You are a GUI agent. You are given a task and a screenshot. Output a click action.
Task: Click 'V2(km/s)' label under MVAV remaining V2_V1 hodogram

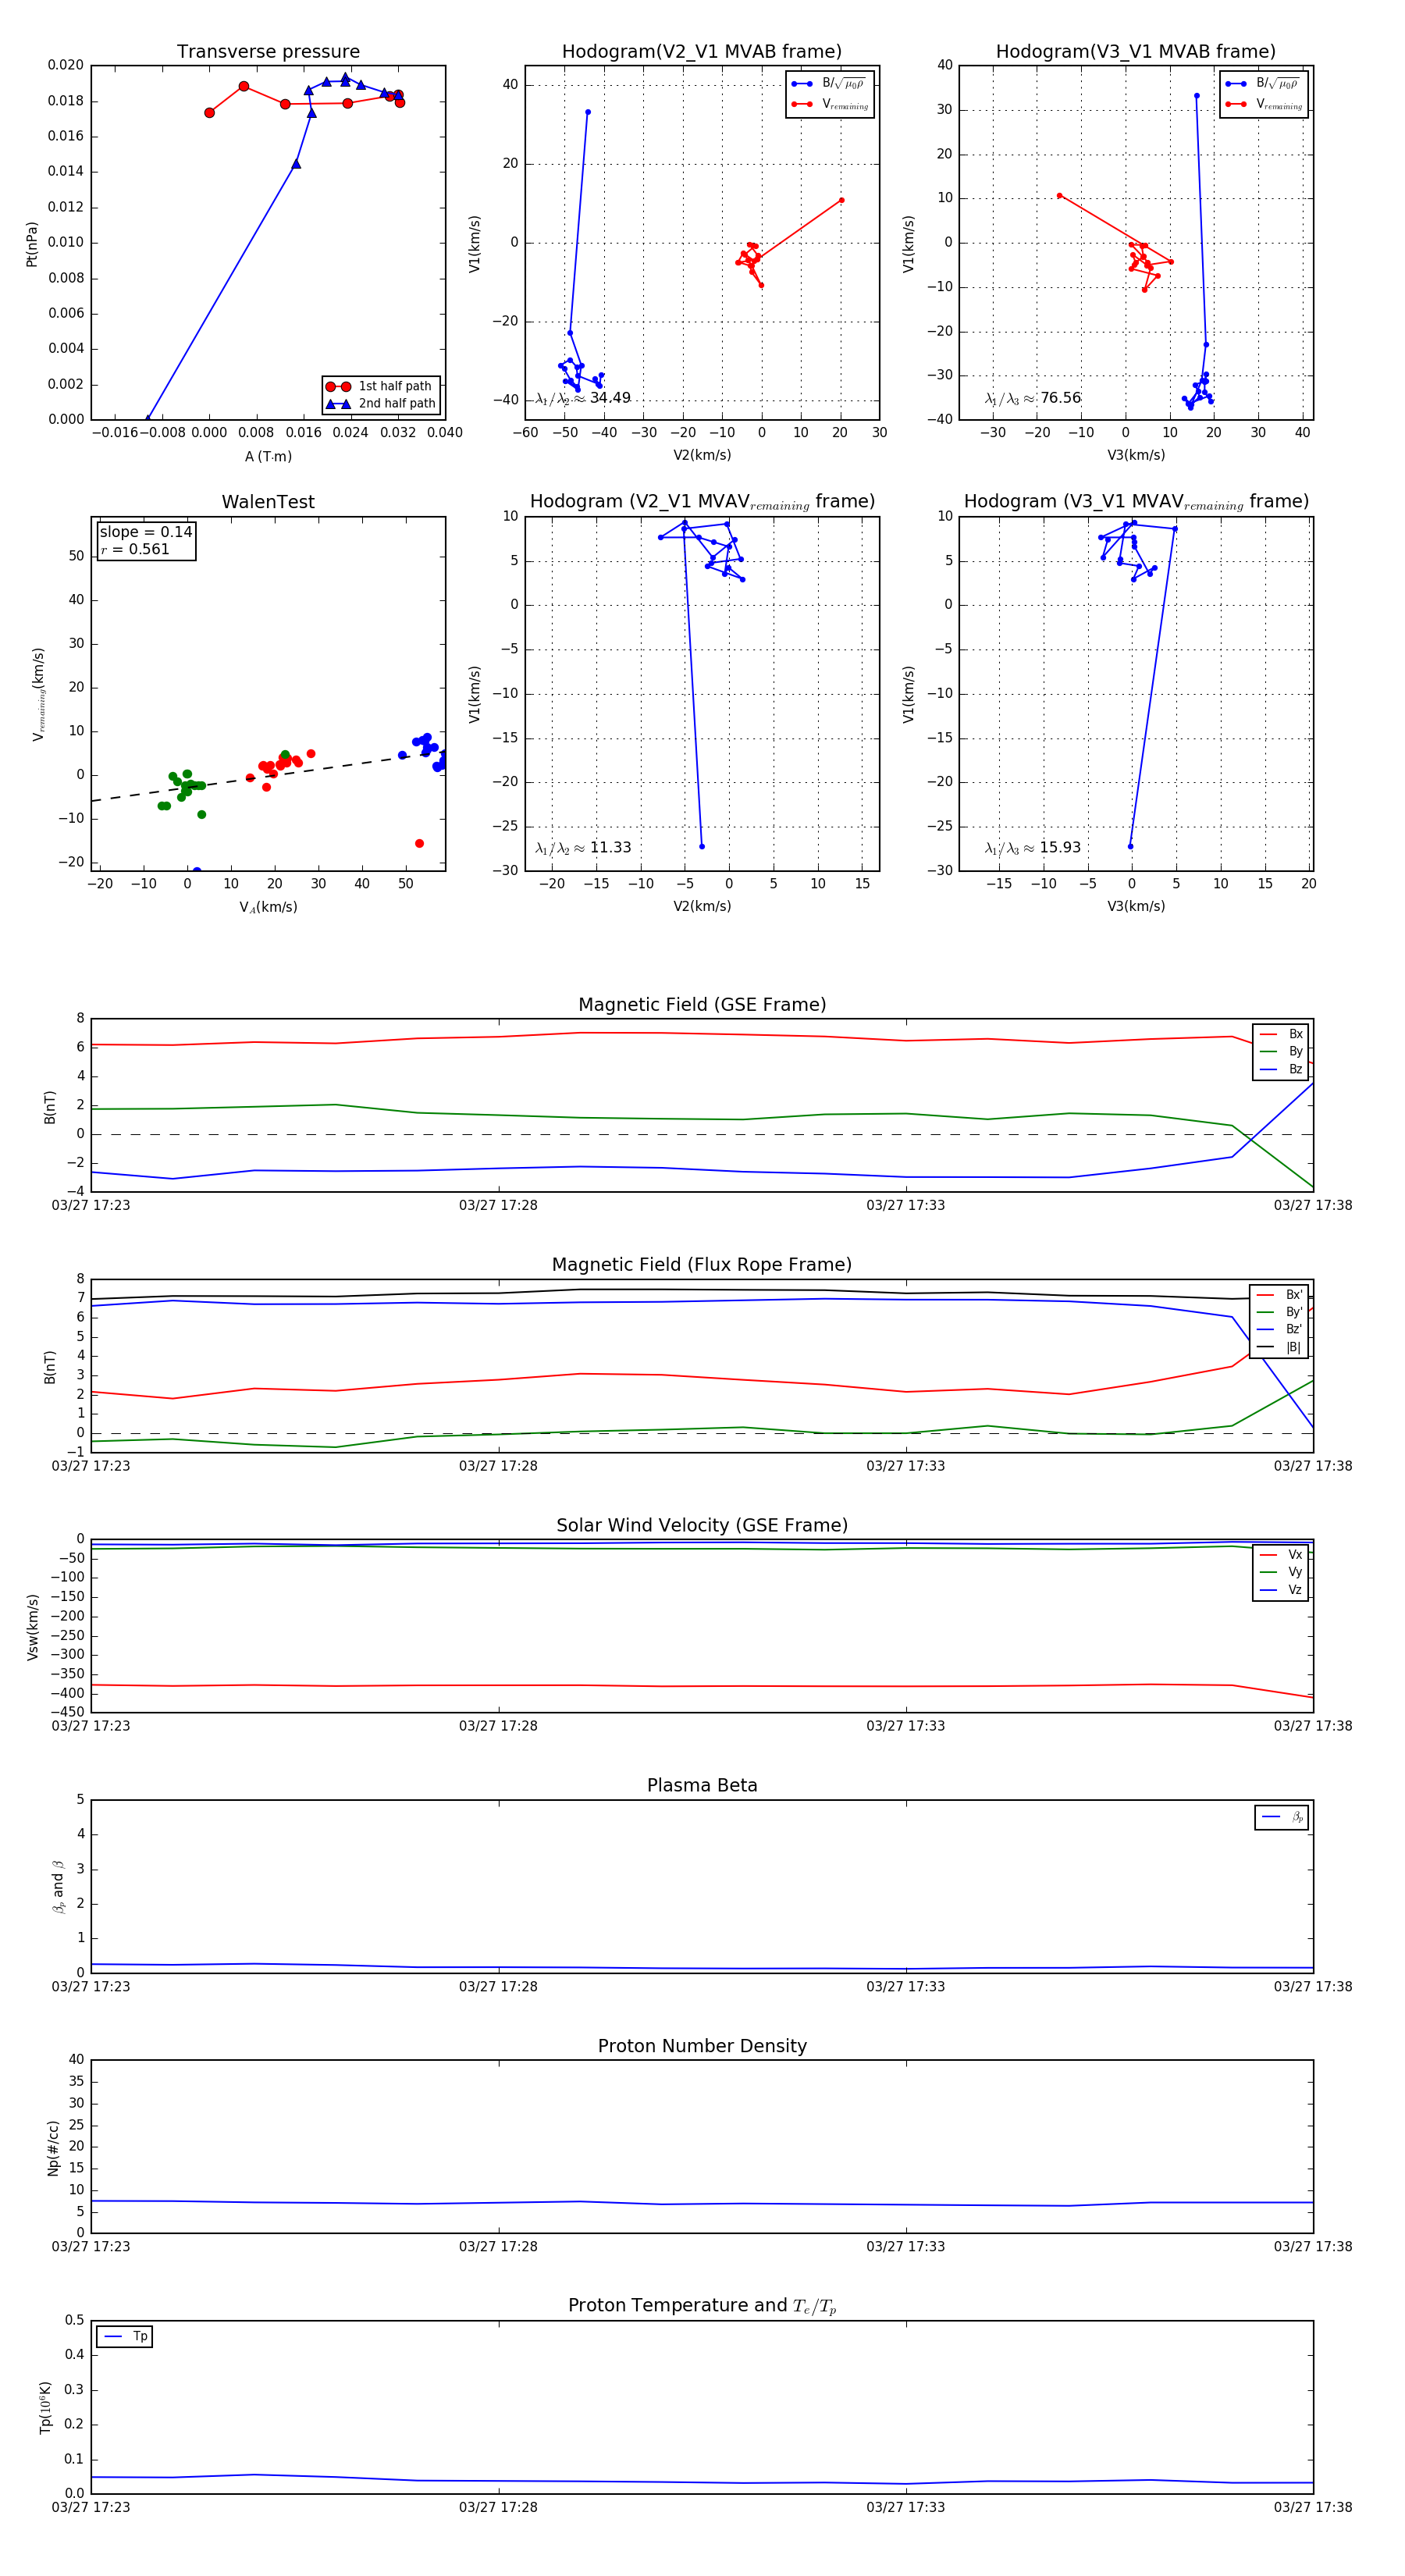(x=702, y=906)
